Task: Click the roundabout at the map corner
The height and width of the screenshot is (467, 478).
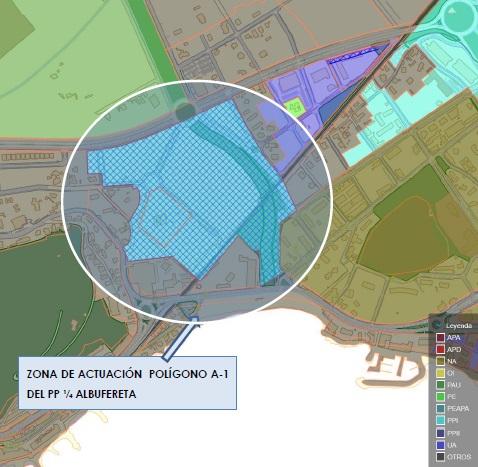Action: 459,16
